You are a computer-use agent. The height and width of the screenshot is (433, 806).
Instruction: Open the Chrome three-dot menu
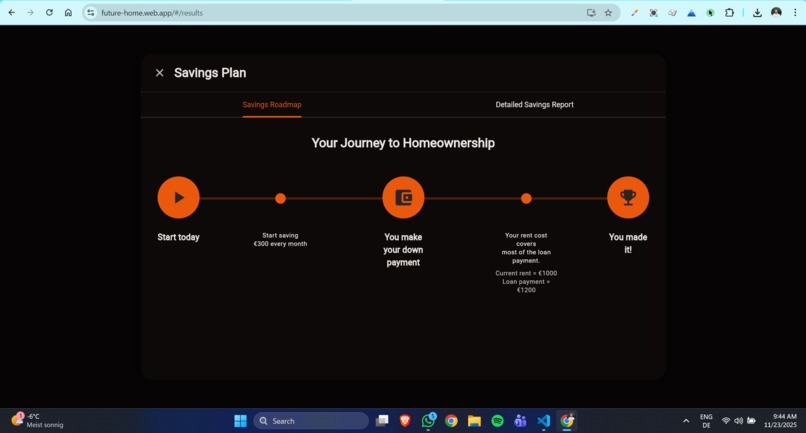click(x=795, y=13)
